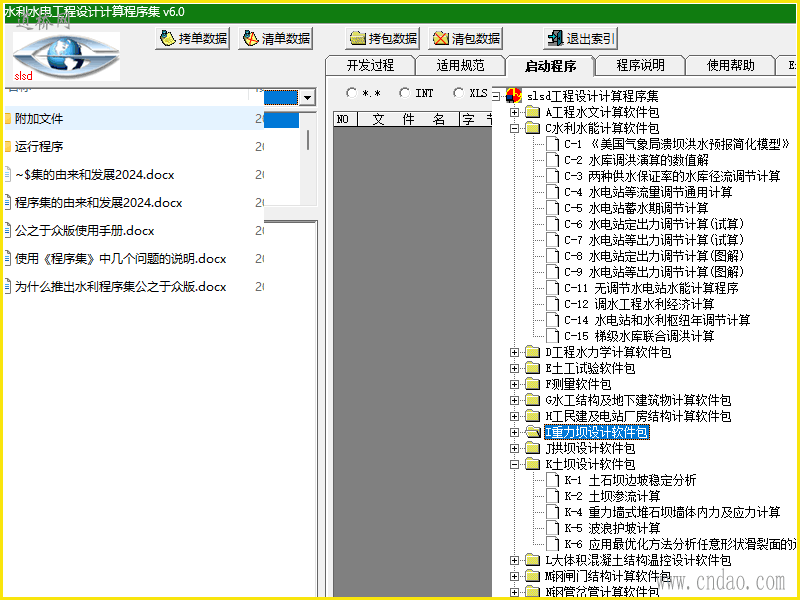Screen dimensions: 800x600
Task: Open the 程序说明 tab
Action: click(x=640, y=65)
